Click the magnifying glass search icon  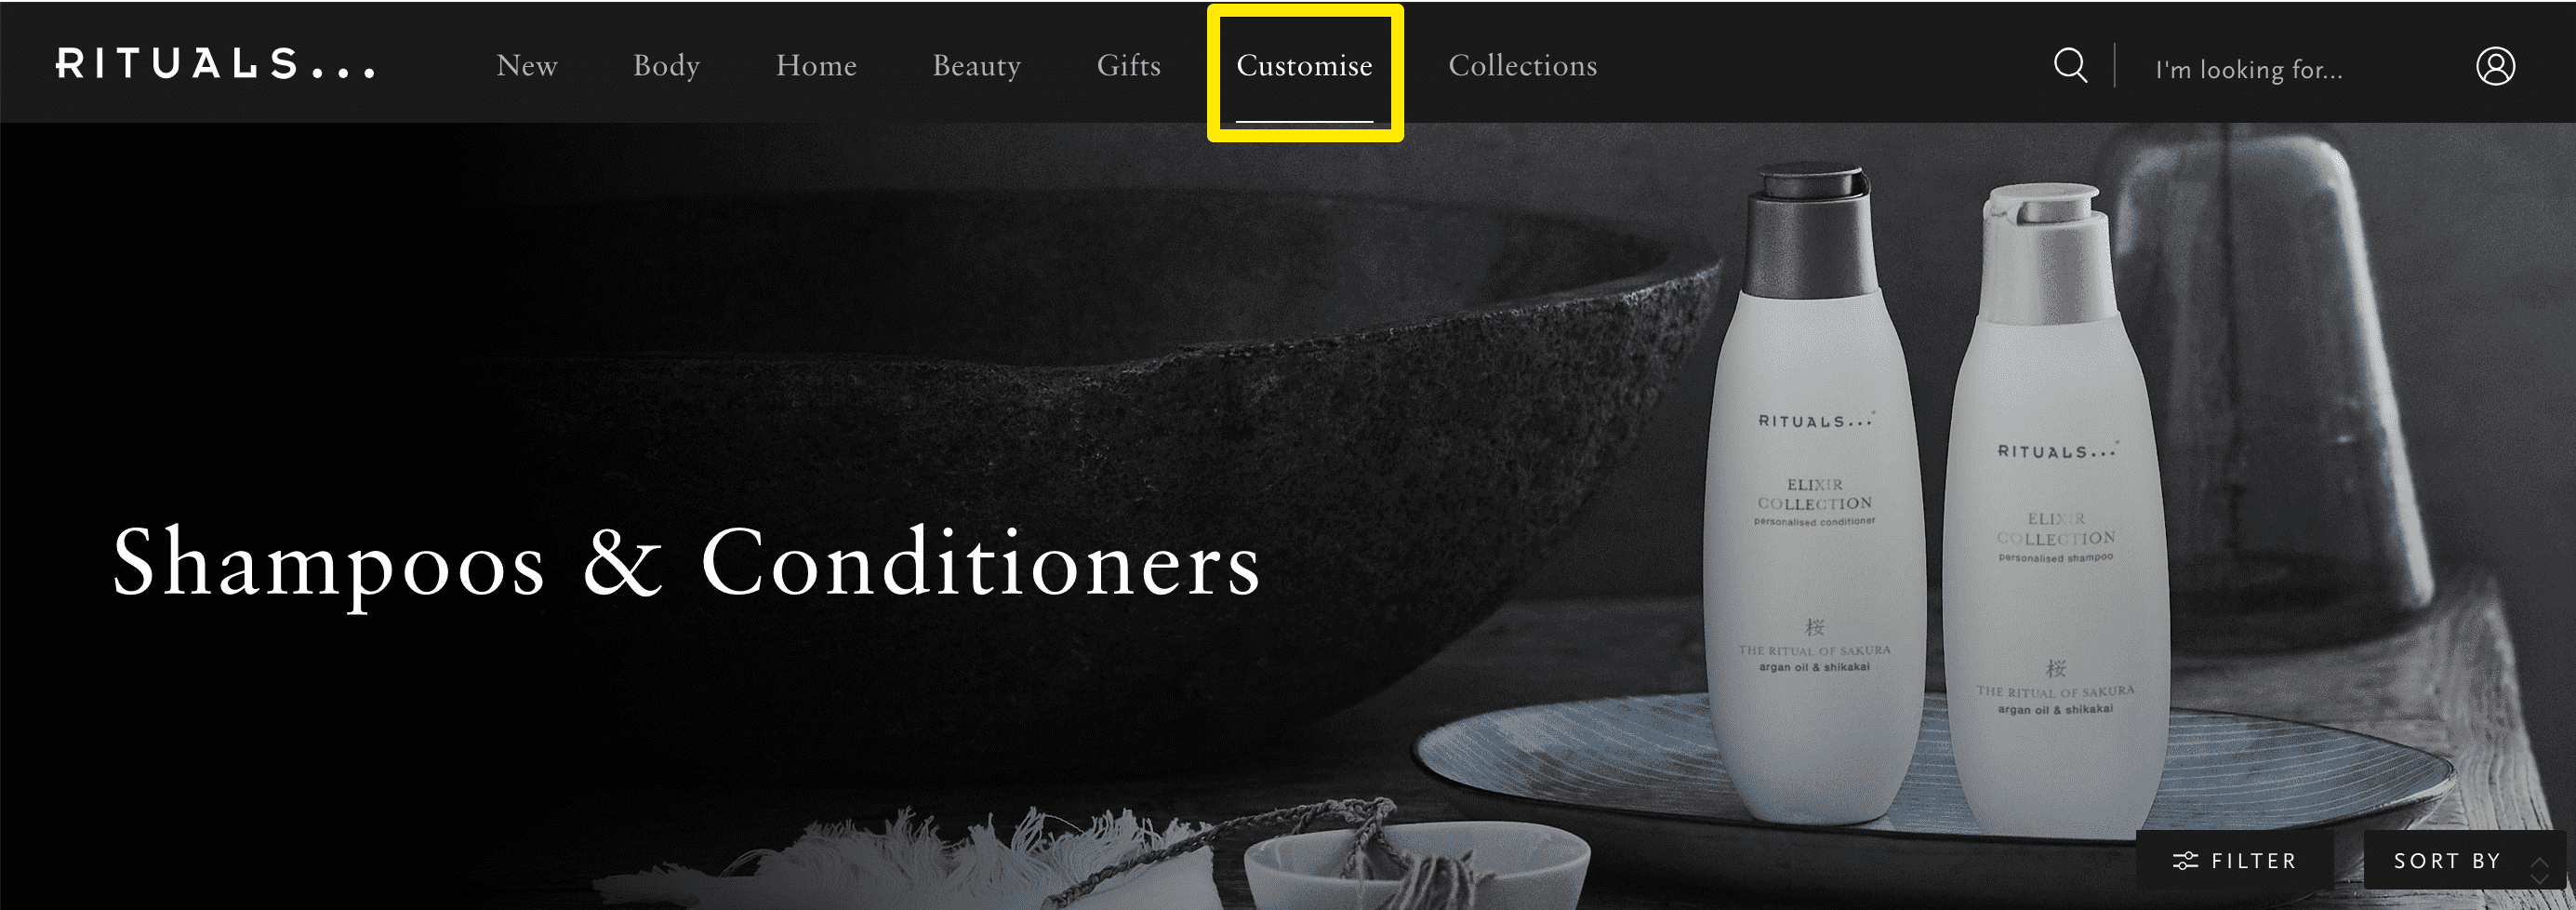click(2070, 66)
